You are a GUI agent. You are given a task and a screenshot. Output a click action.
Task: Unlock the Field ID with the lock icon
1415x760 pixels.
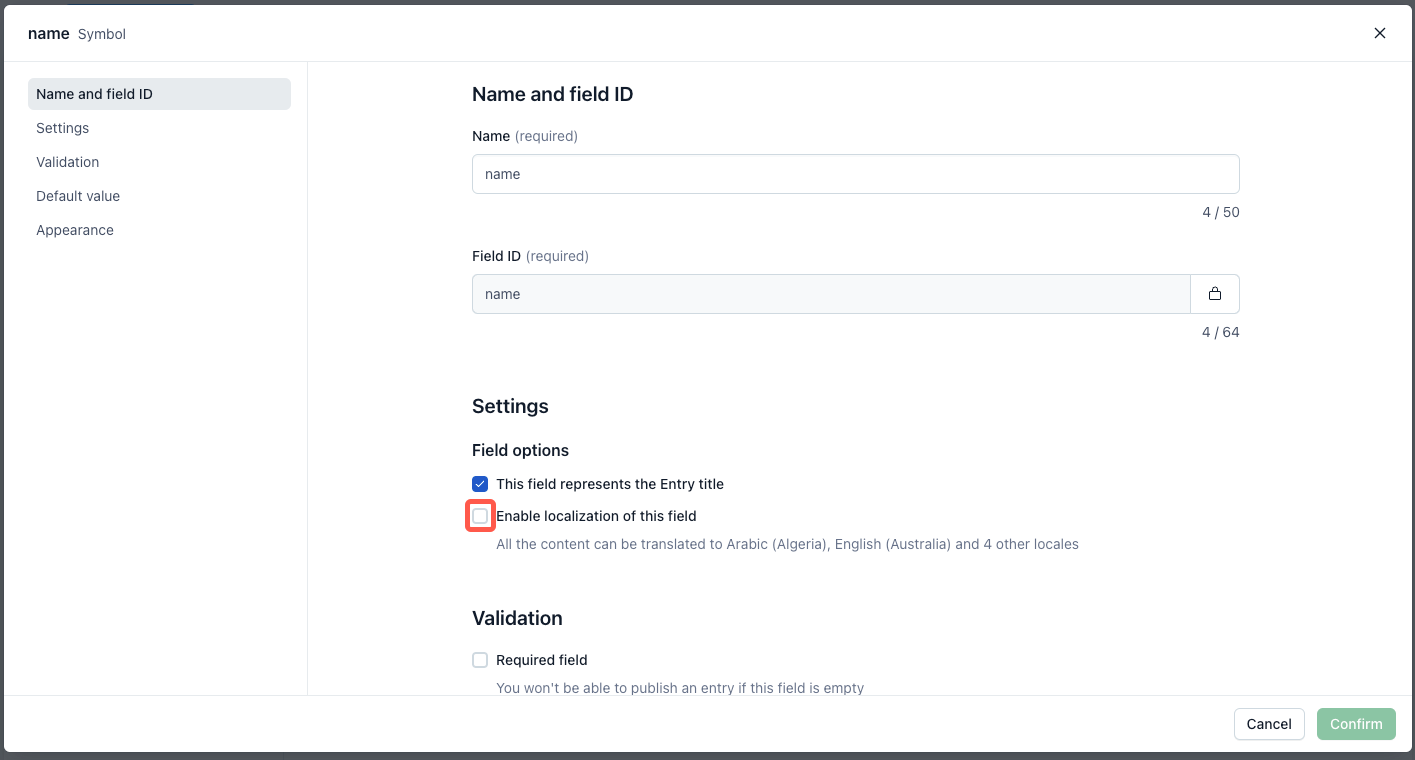click(1215, 294)
